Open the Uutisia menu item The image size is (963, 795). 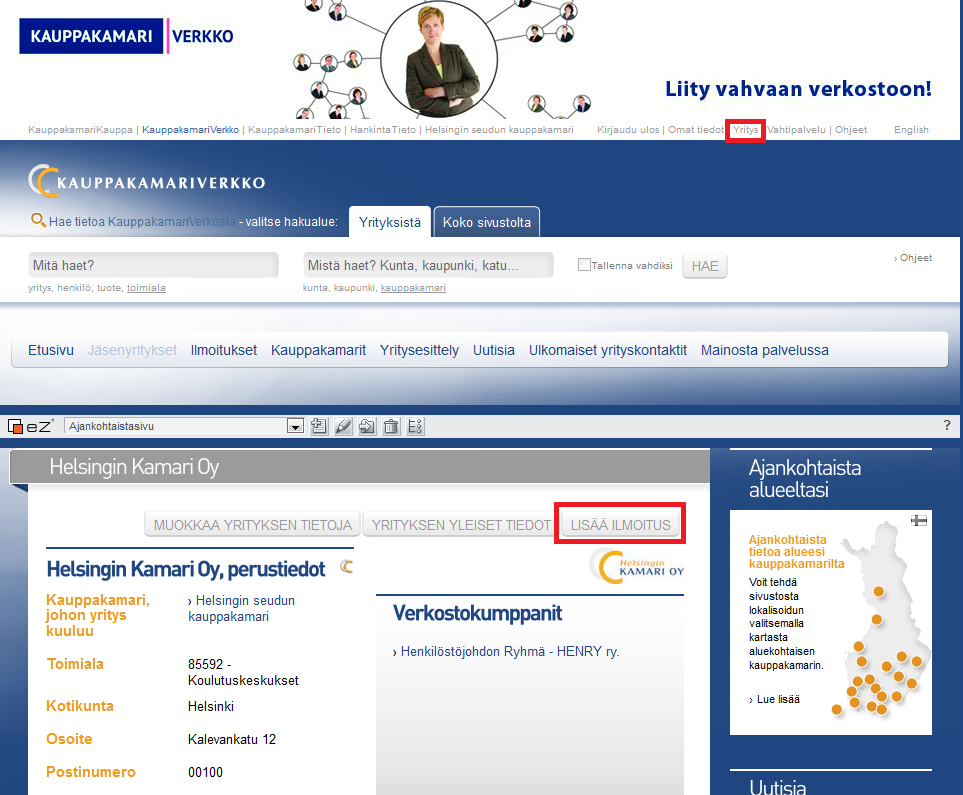tap(494, 350)
